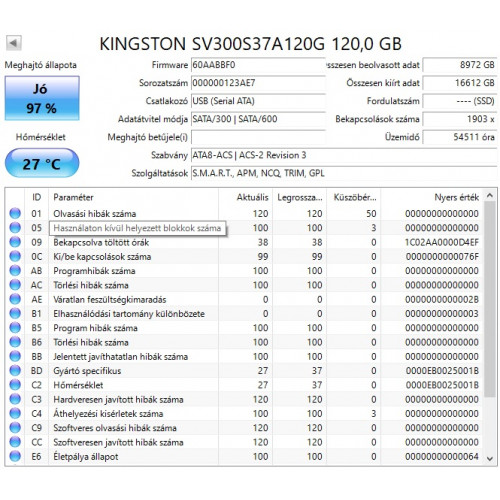Select Szoftveresen javított hibák száma row
The image size is (500, 500).
coord(244,442)
